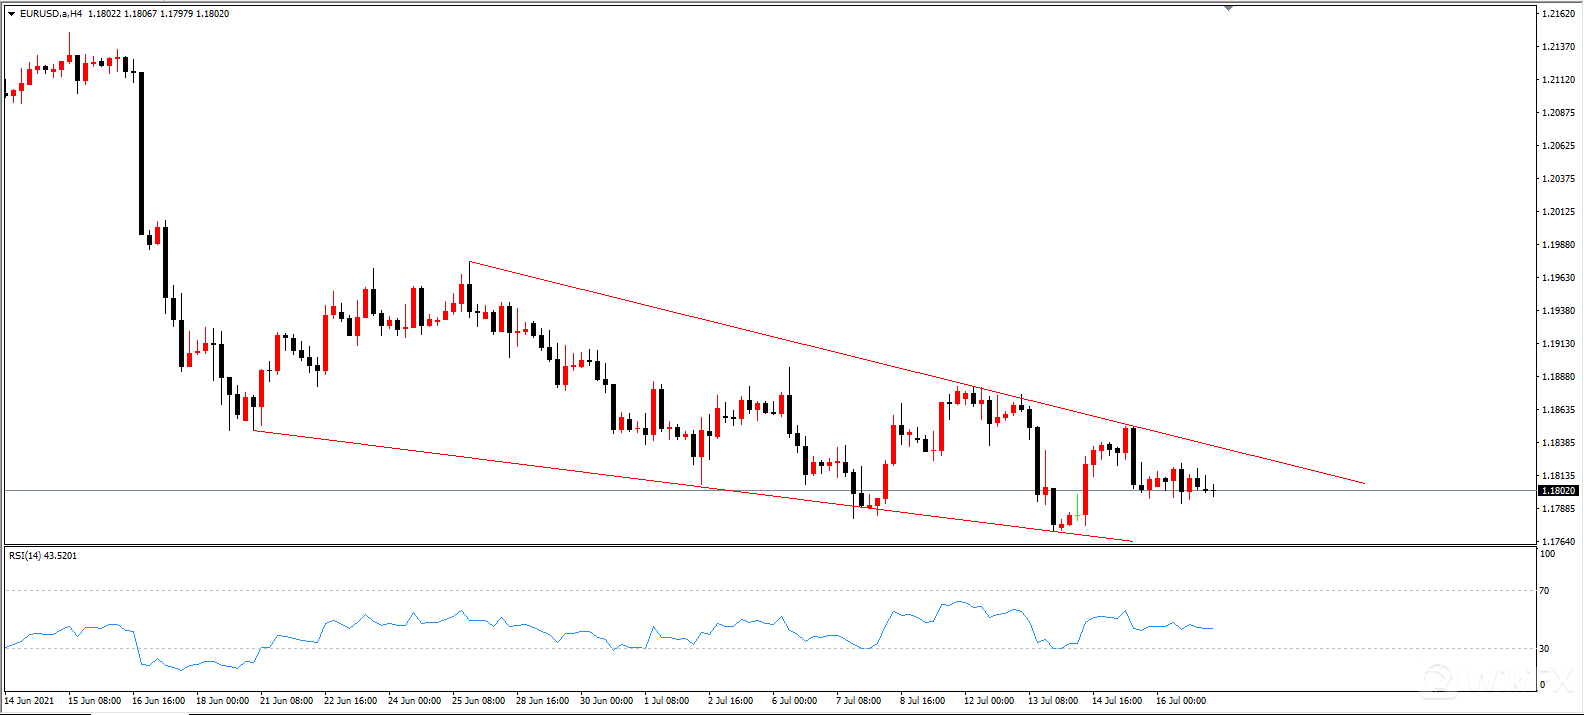
Task: Click the highlighted 1.18020 current price label
Action: 1557,491
